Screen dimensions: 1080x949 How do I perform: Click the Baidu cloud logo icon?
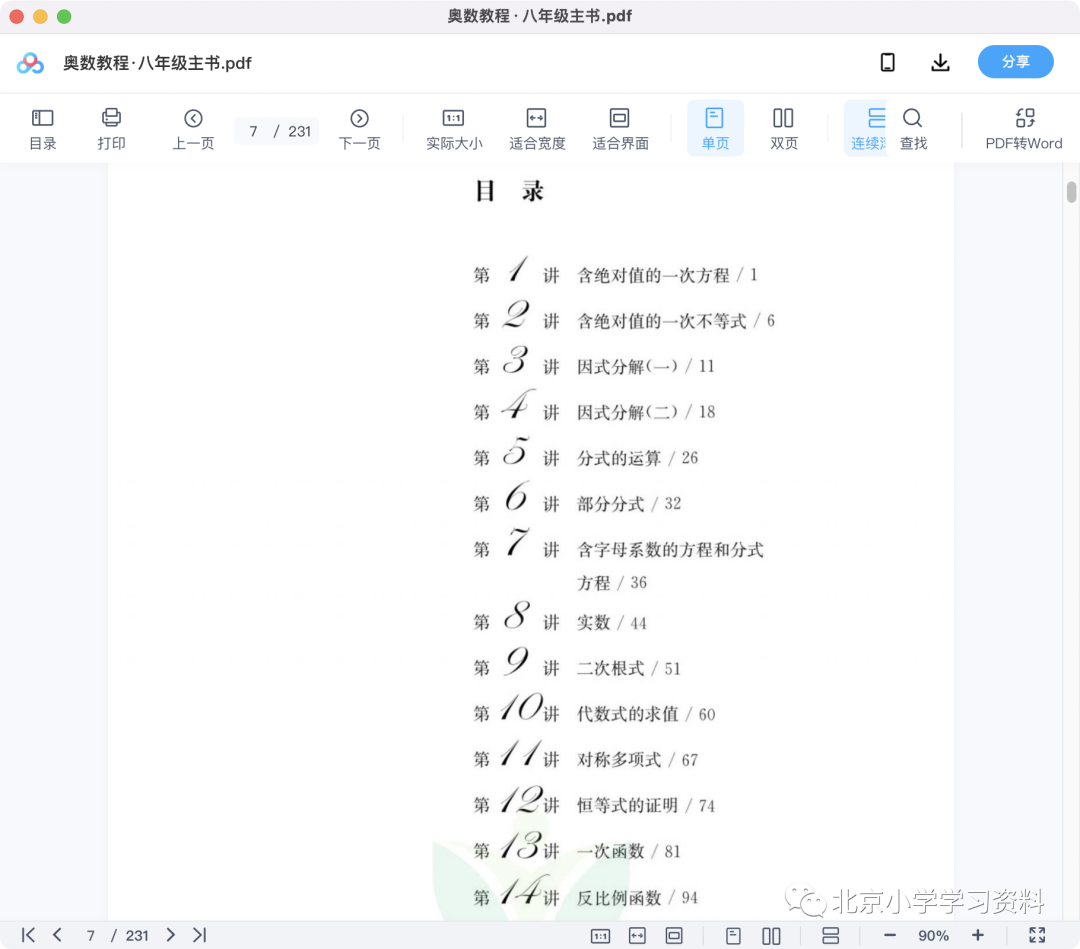pos(30,63)
